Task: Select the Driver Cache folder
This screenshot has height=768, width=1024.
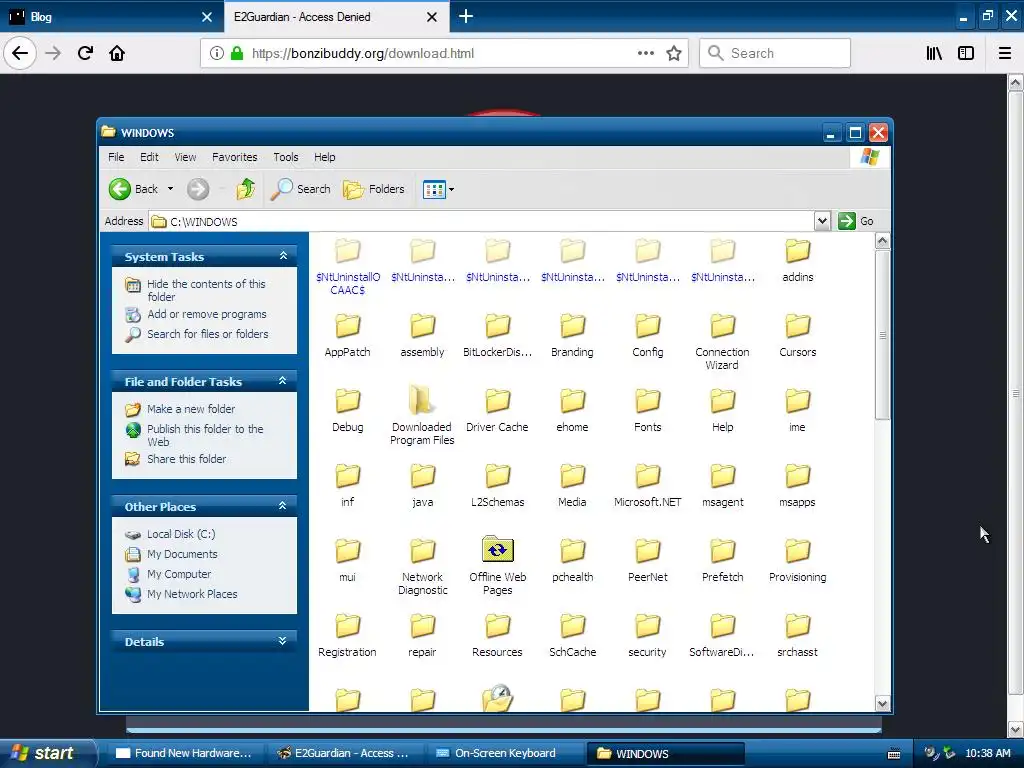Action: point(498,401)
